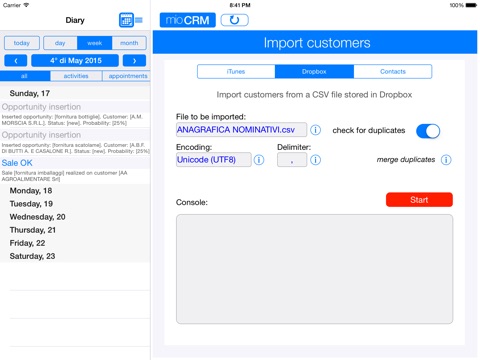Choose file ANAGRAFICA NOMINATIVI.csv field

[241, 130]
